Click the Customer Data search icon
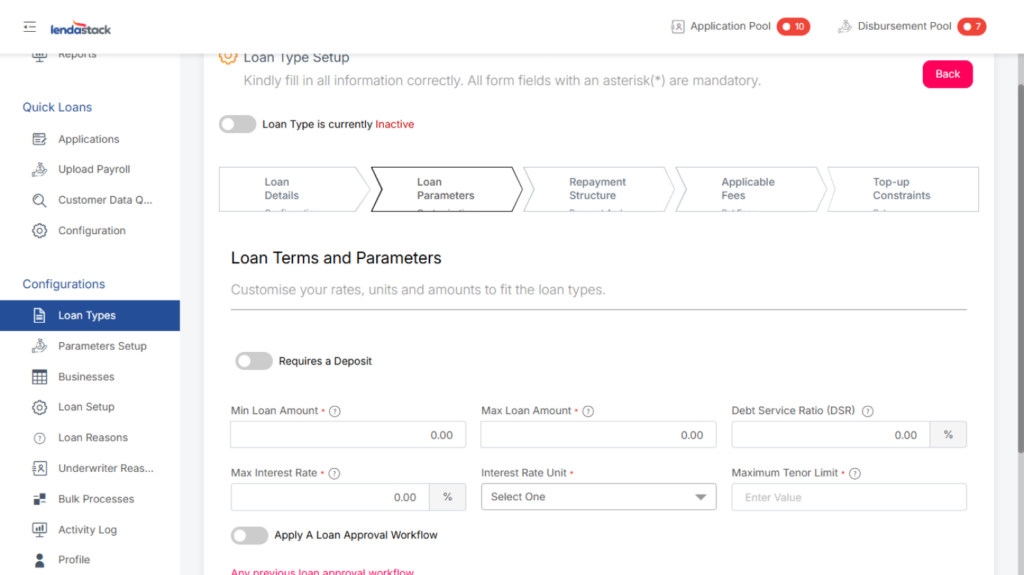 click(x=40, y=200)
